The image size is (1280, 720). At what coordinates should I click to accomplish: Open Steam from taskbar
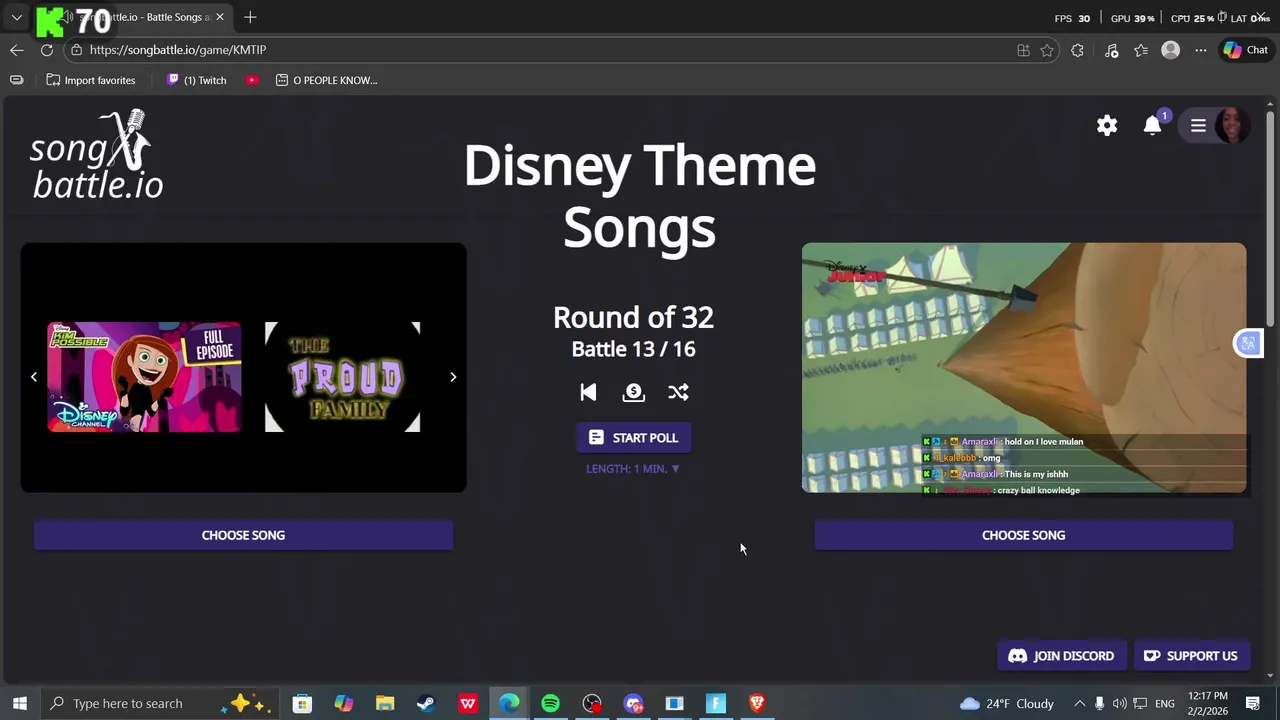point(426,703)
